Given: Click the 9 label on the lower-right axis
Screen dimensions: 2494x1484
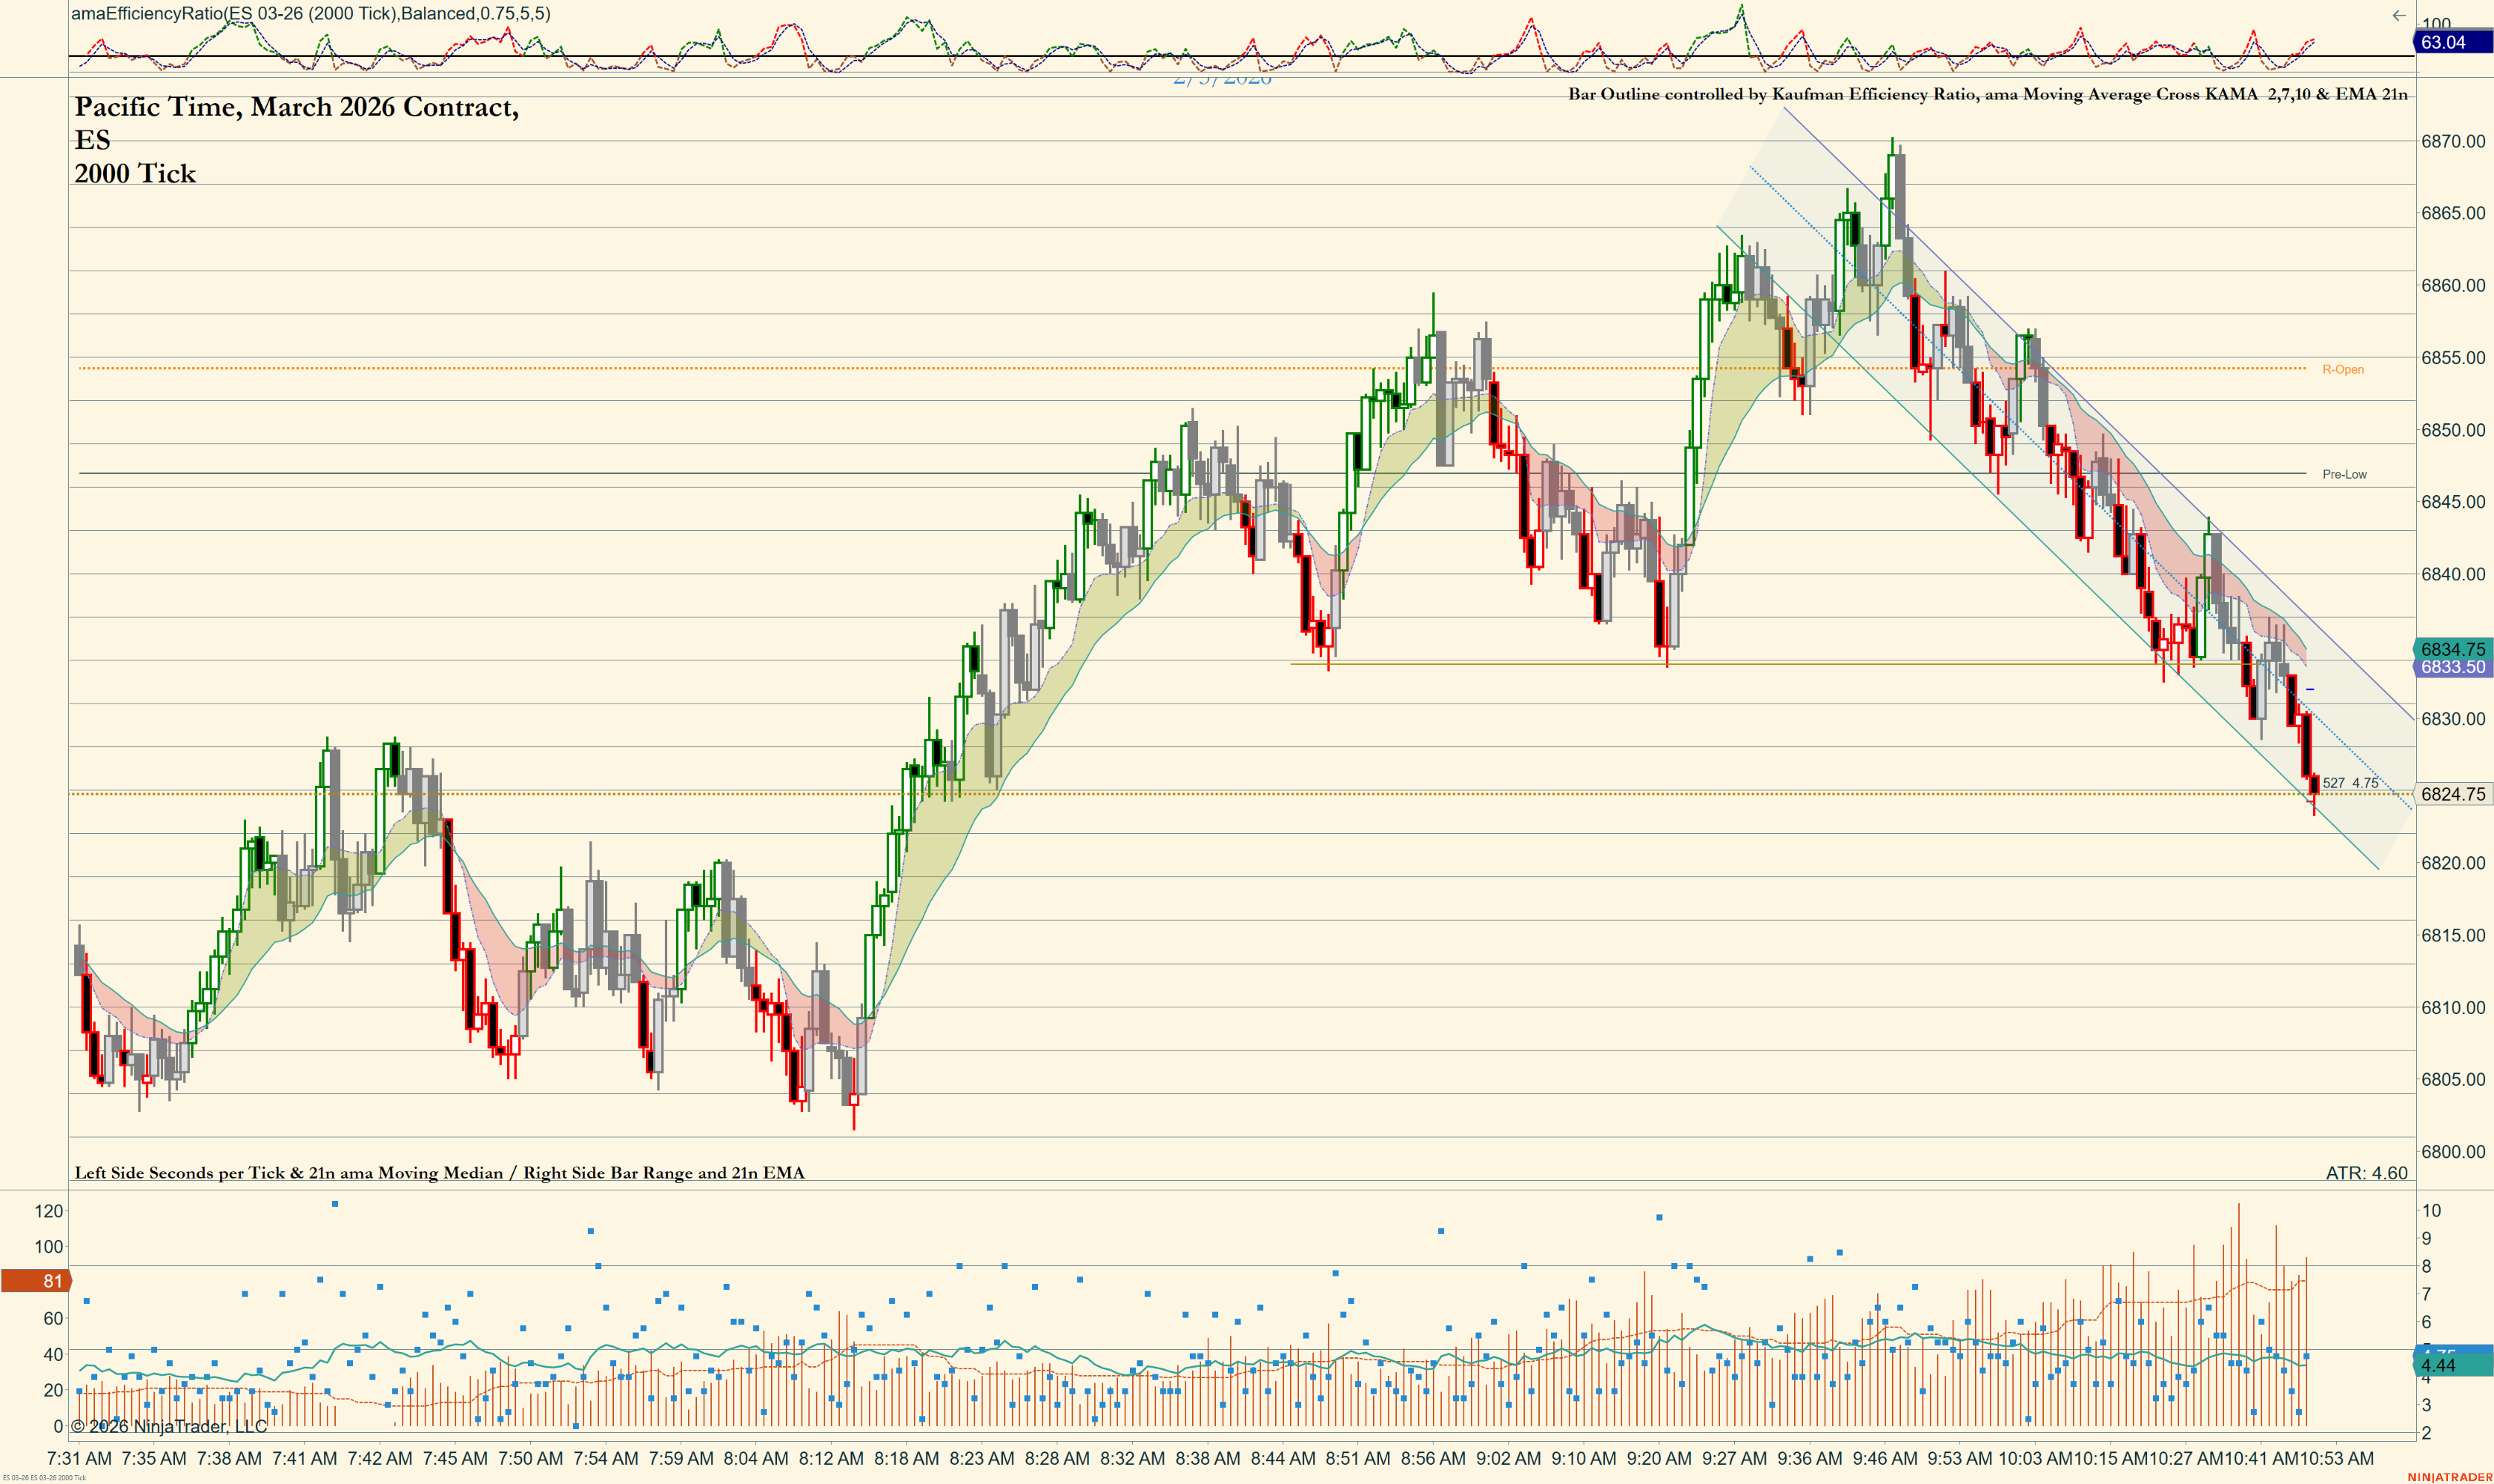Looking at the screenshot, I should 2426,1238.
